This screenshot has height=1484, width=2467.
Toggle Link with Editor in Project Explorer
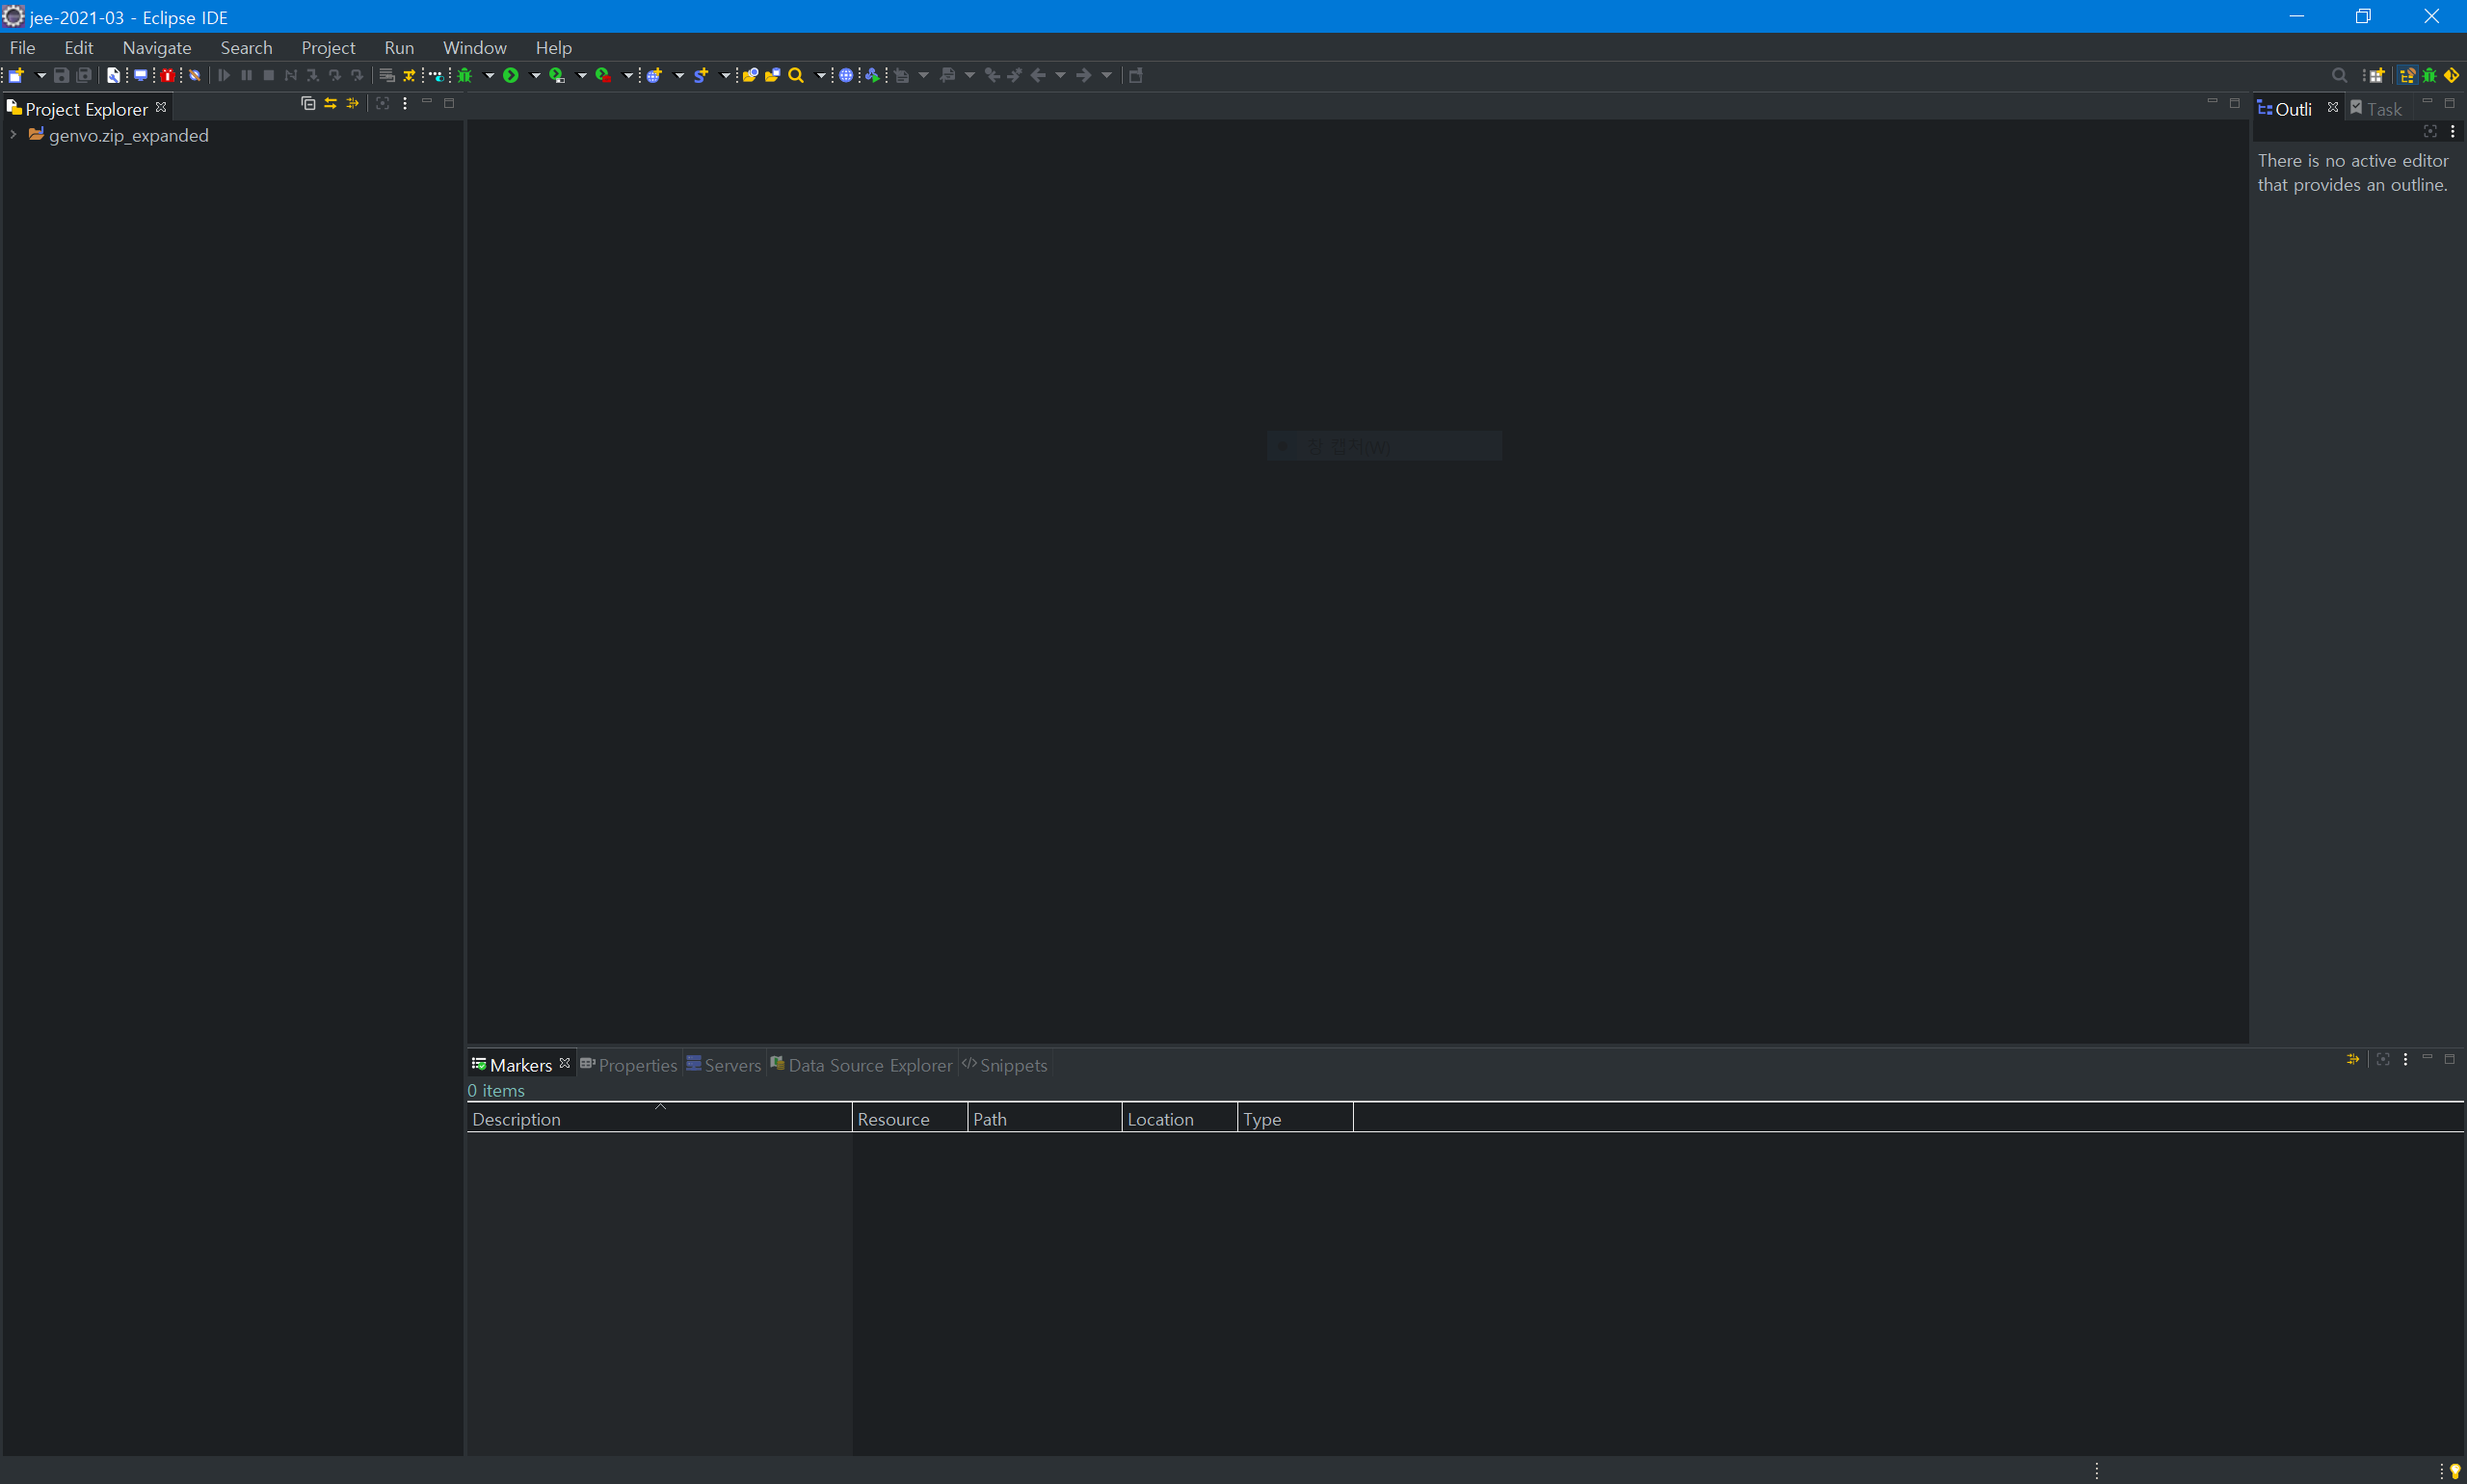tap(331, 103)
